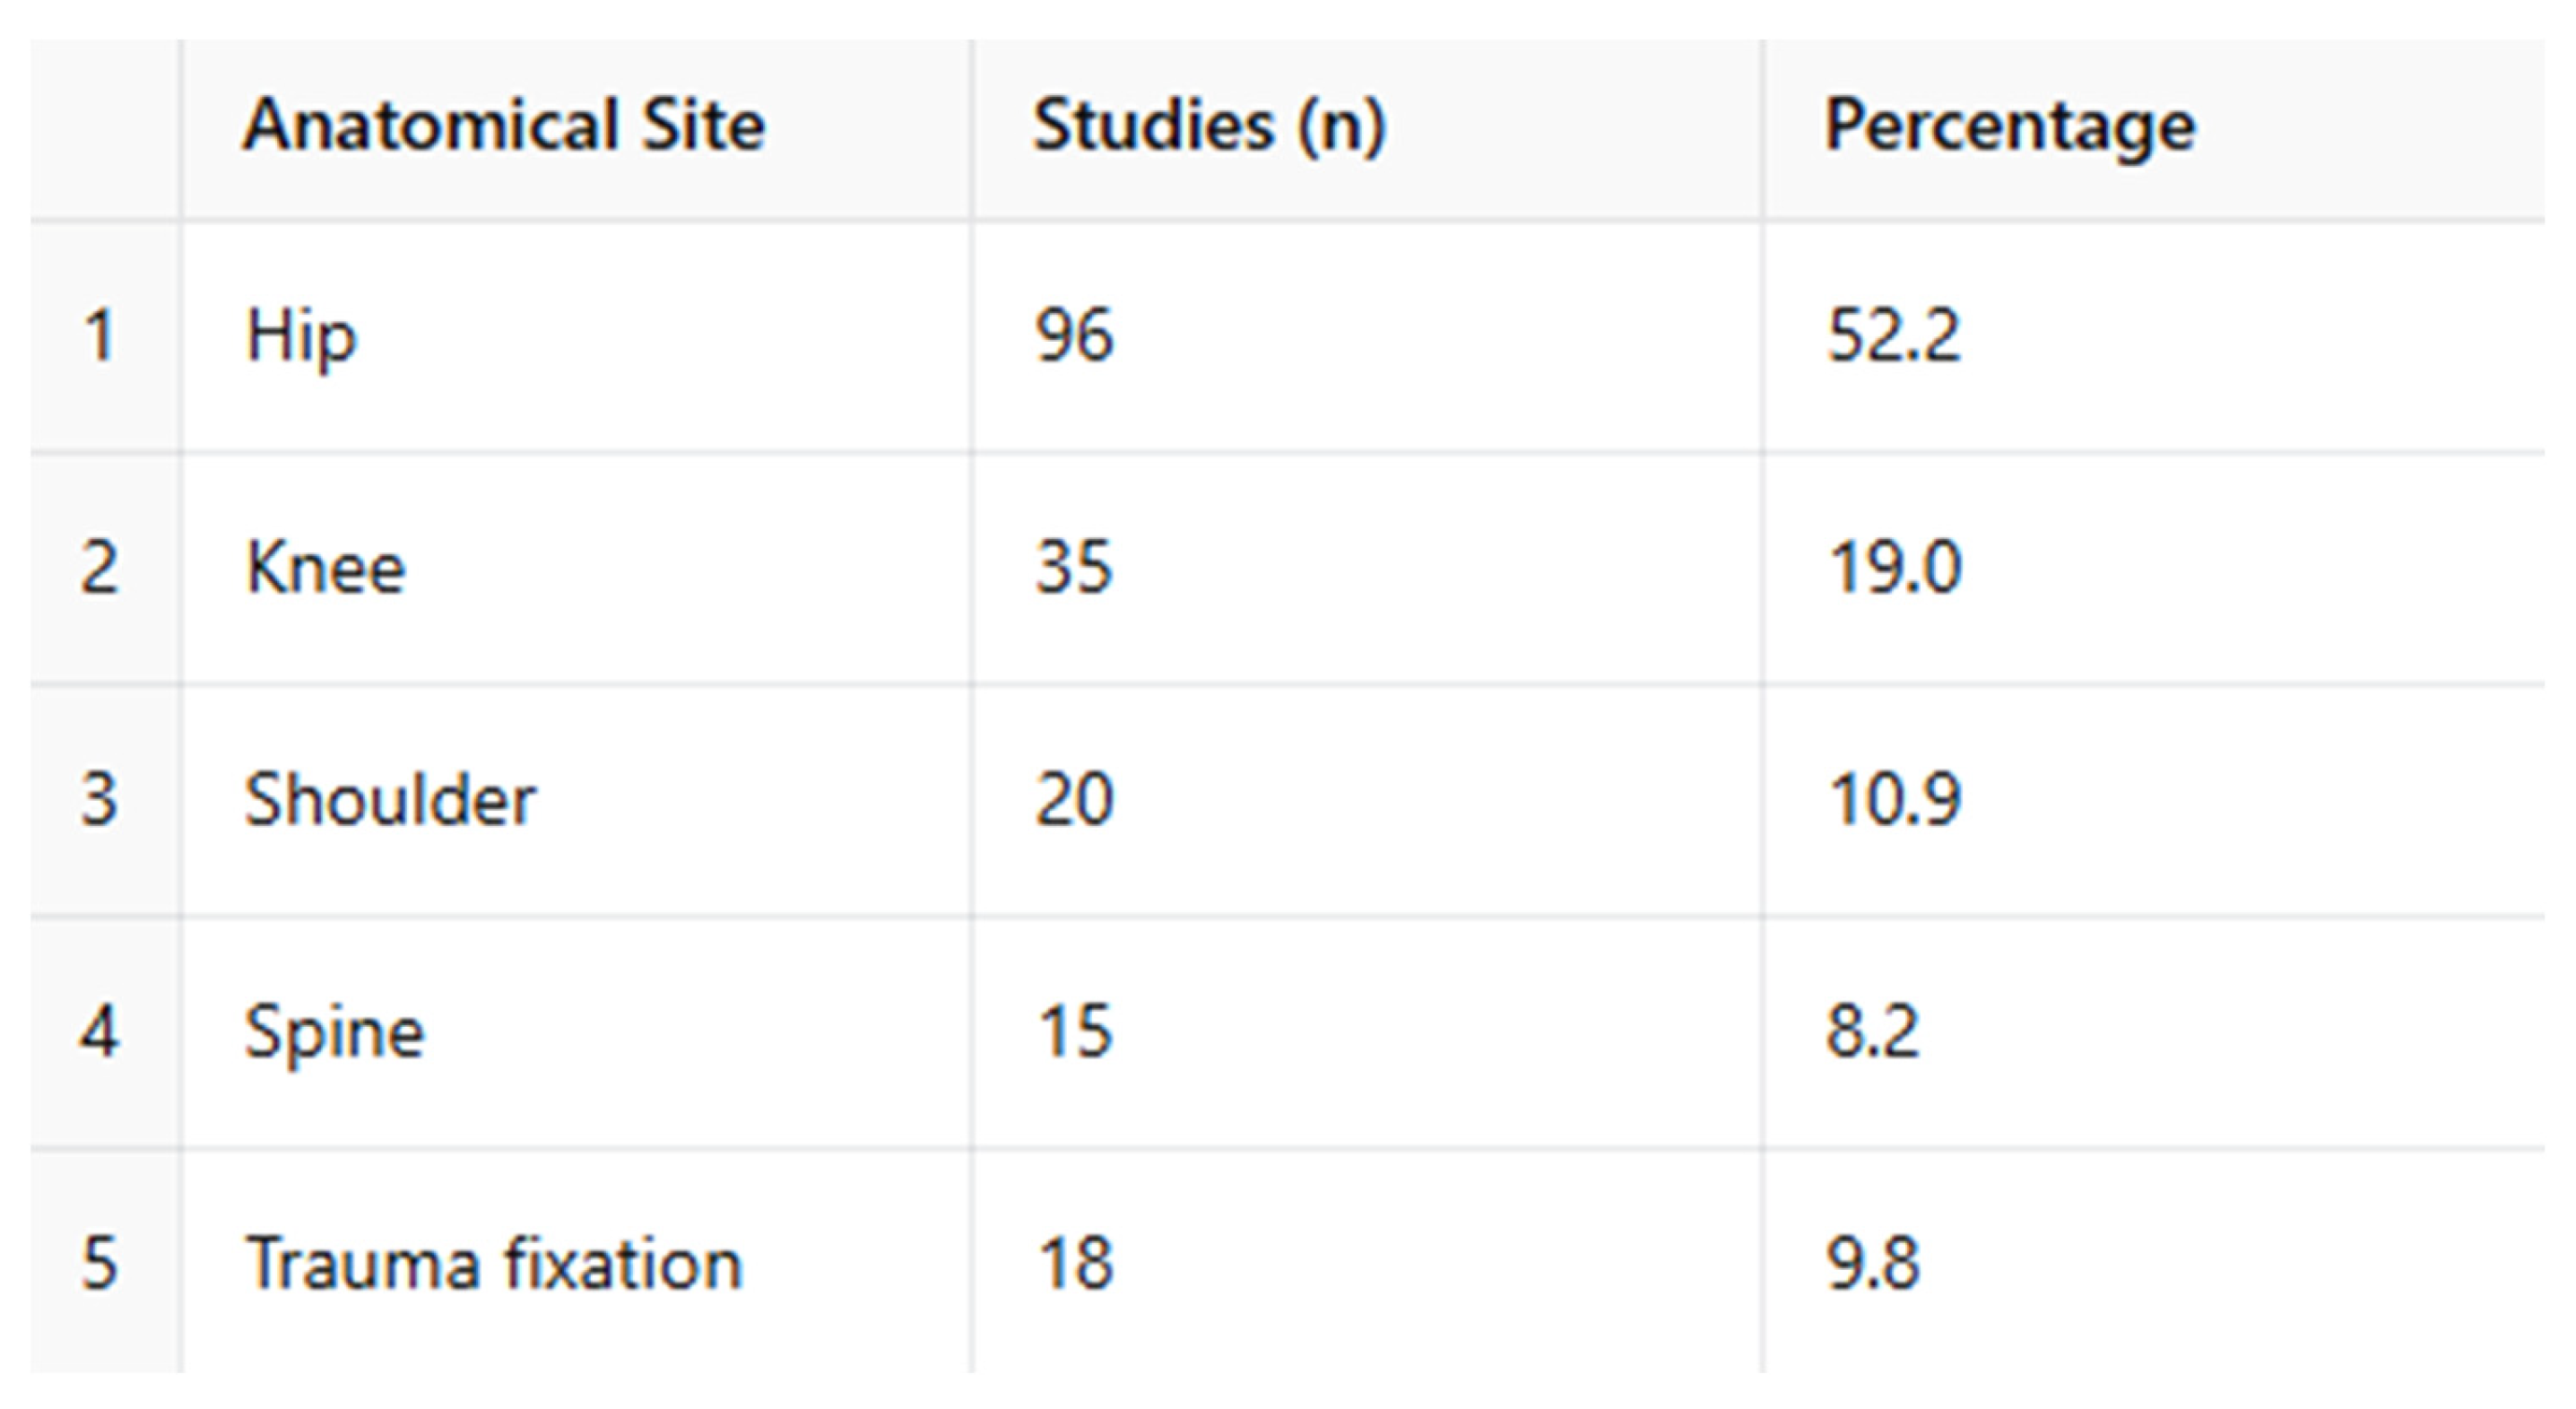Select the Spine cell

[335, 1032]
